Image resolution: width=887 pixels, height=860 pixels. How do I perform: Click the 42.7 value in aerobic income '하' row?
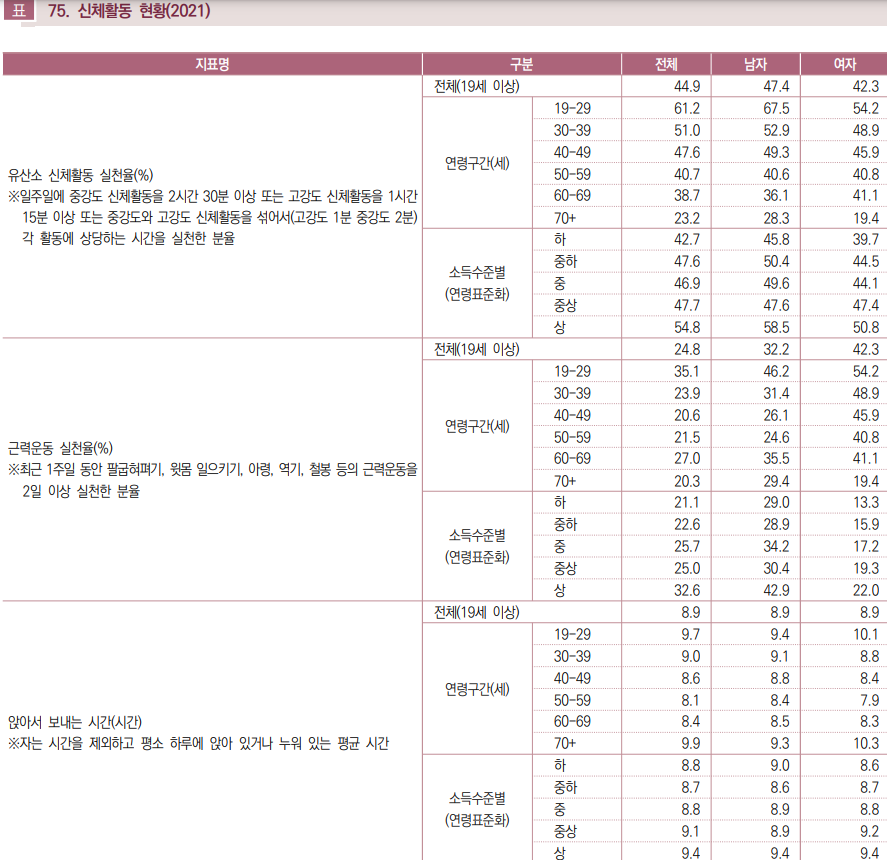[x=687, y=240]
